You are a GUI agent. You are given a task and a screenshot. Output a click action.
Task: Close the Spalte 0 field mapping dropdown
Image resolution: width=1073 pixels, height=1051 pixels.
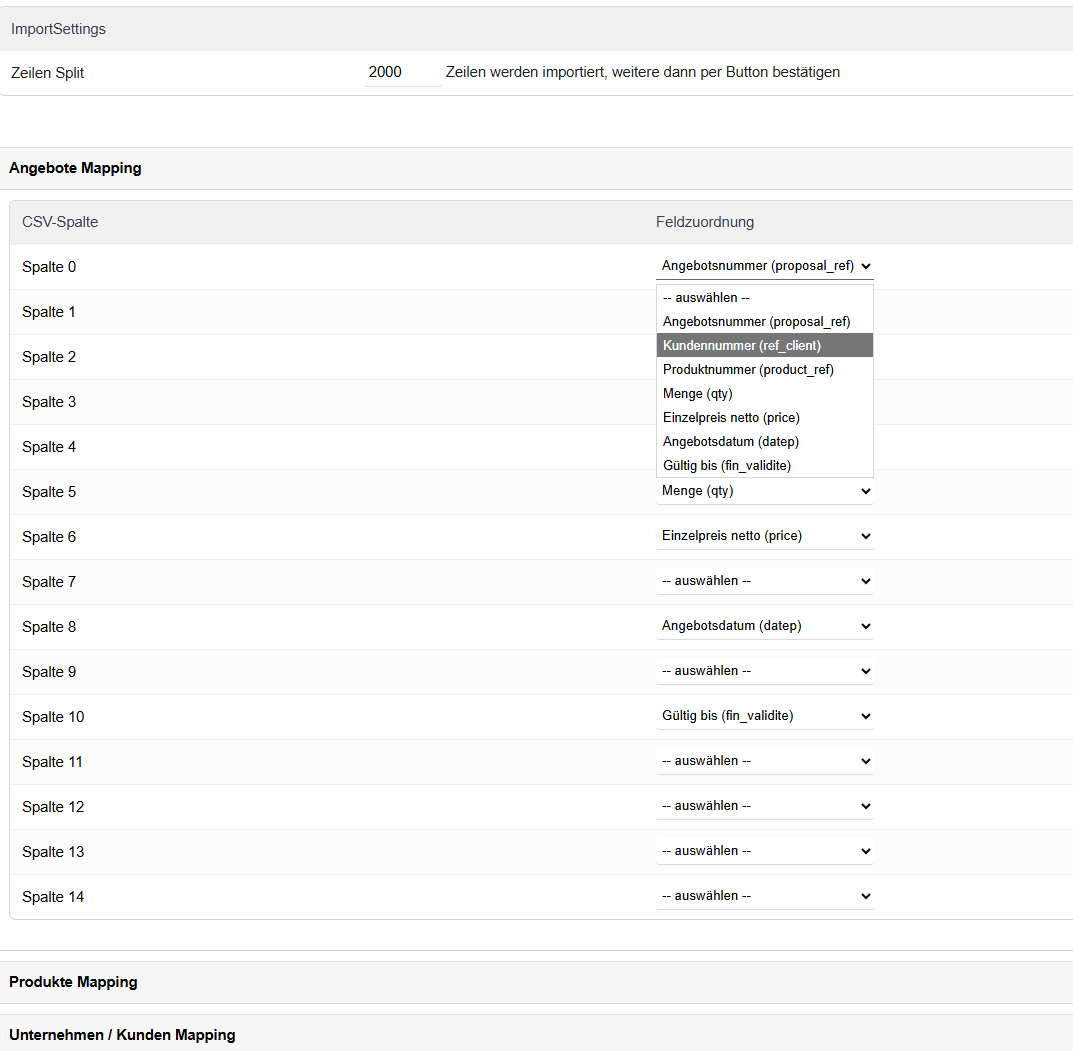click(764, 266)
